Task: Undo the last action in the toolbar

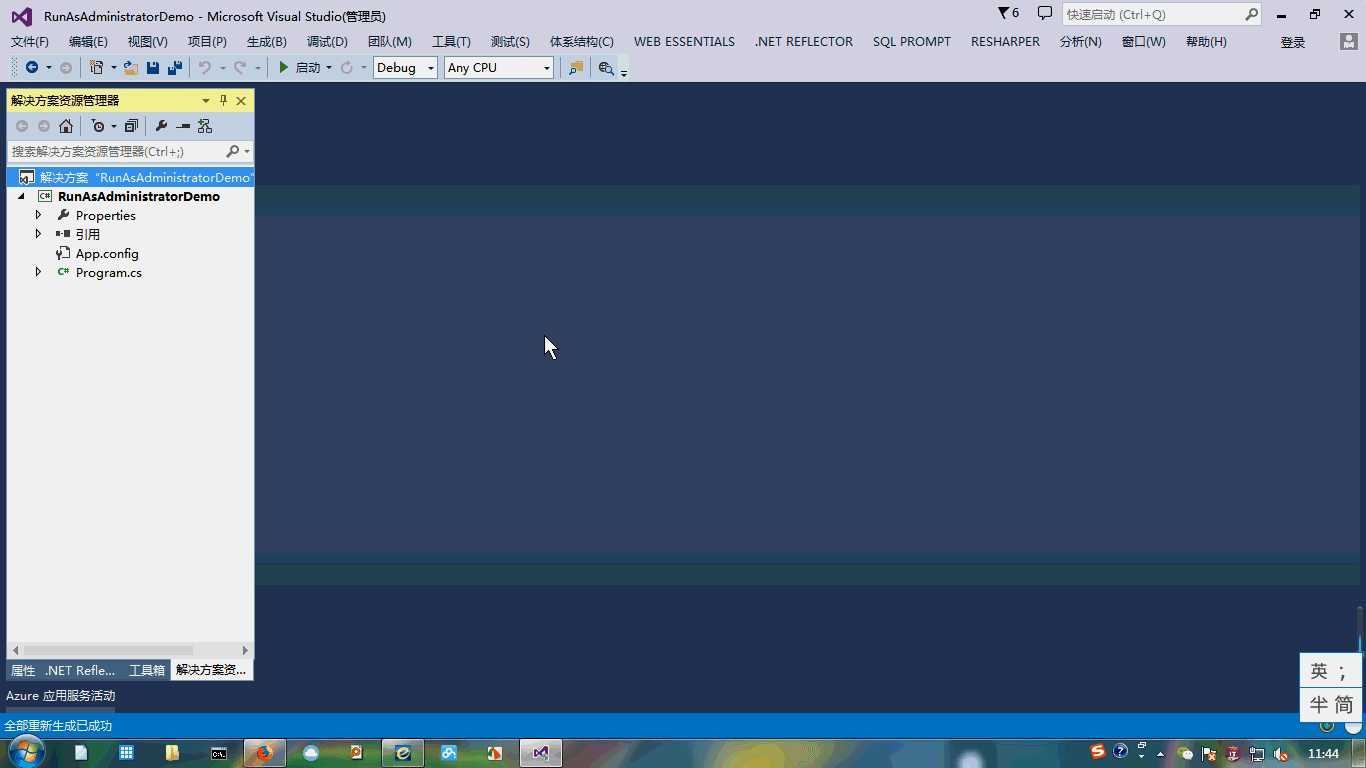Action: point(205,68)
